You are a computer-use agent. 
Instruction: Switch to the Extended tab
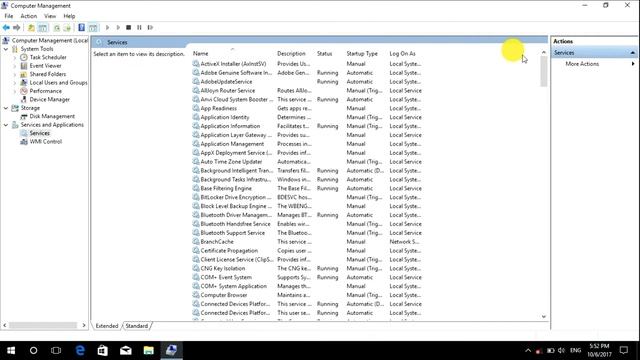107,326
